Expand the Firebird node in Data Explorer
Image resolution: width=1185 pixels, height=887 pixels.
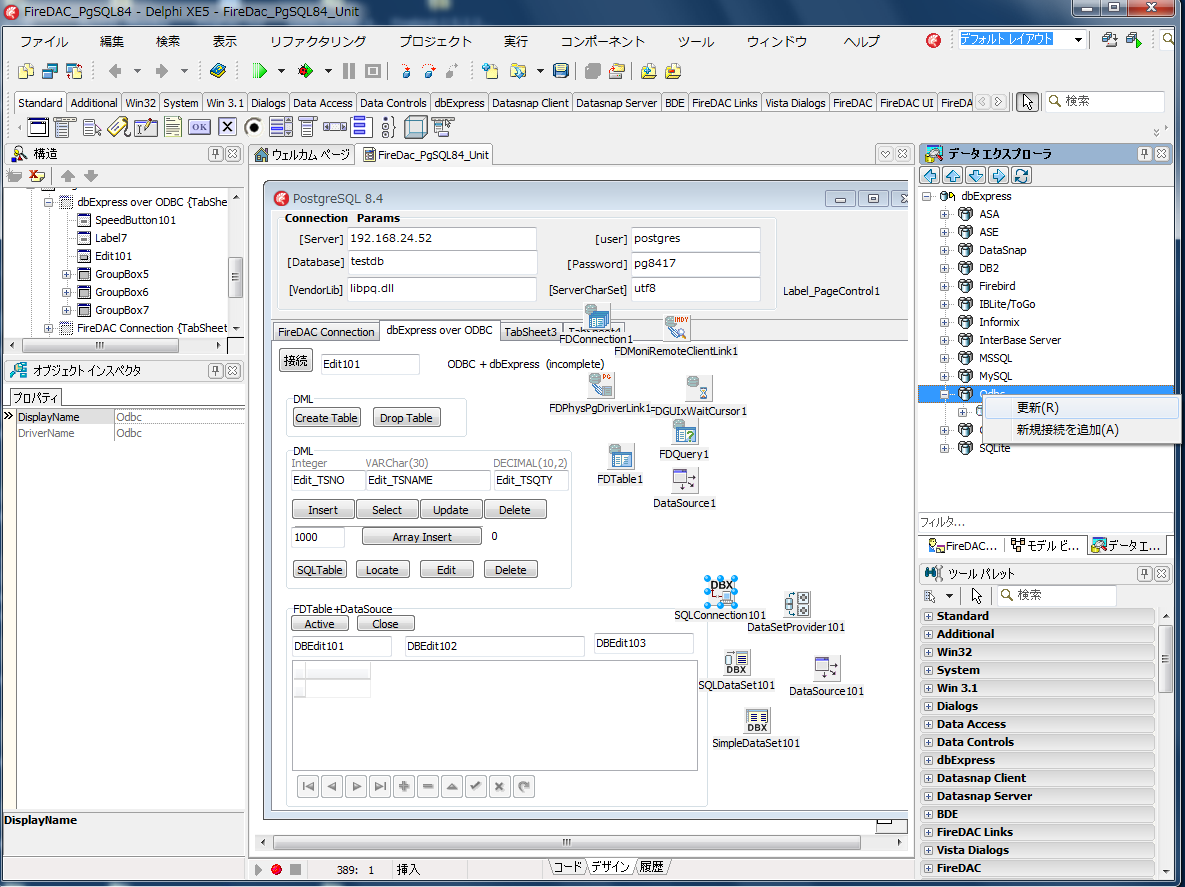[945, 286]
